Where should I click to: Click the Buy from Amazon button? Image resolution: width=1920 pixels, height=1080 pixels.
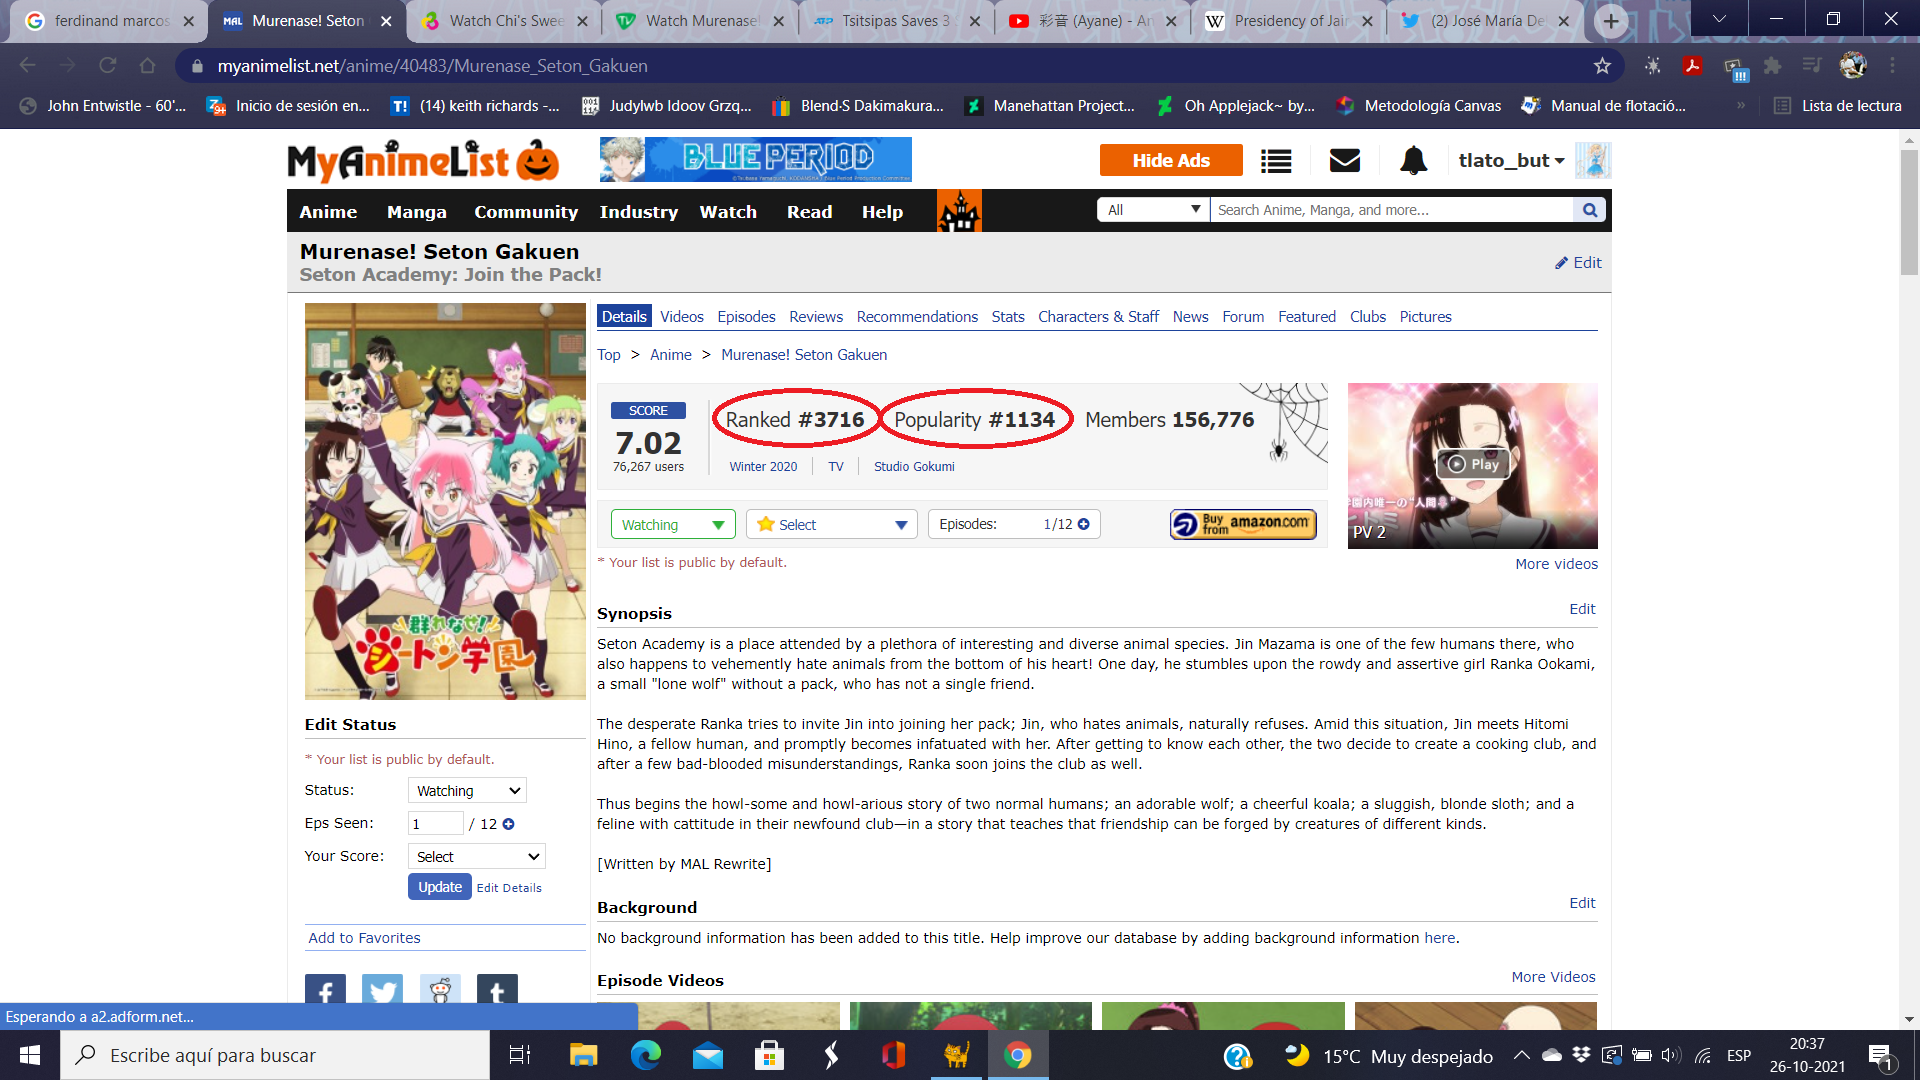pyautogui.click(x=1243, y=524)
